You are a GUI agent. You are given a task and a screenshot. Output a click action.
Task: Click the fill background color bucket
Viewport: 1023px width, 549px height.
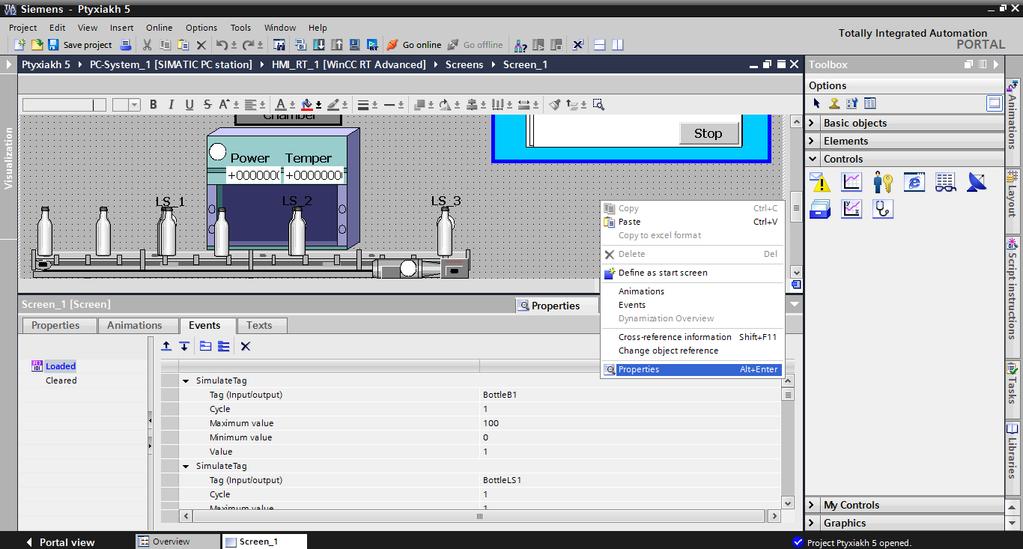pos(307,104)
